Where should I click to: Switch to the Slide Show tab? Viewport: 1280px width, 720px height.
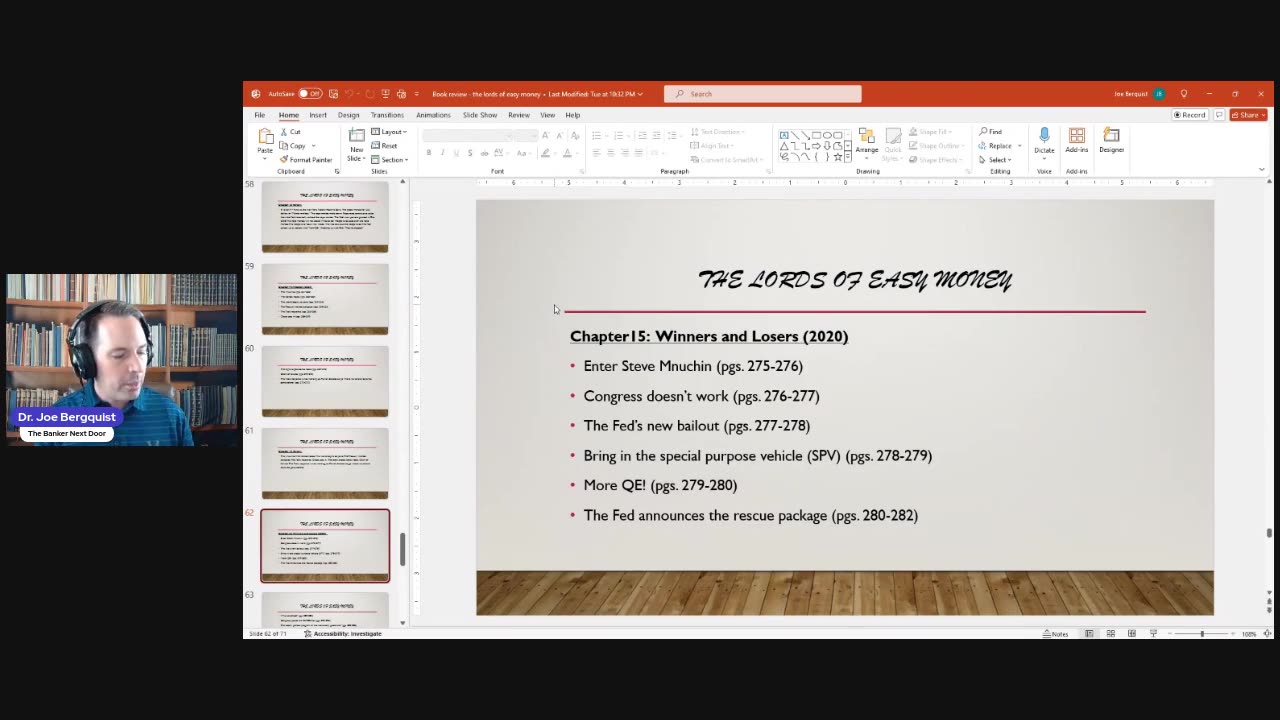pyautogui.click(x=480, y=115)
